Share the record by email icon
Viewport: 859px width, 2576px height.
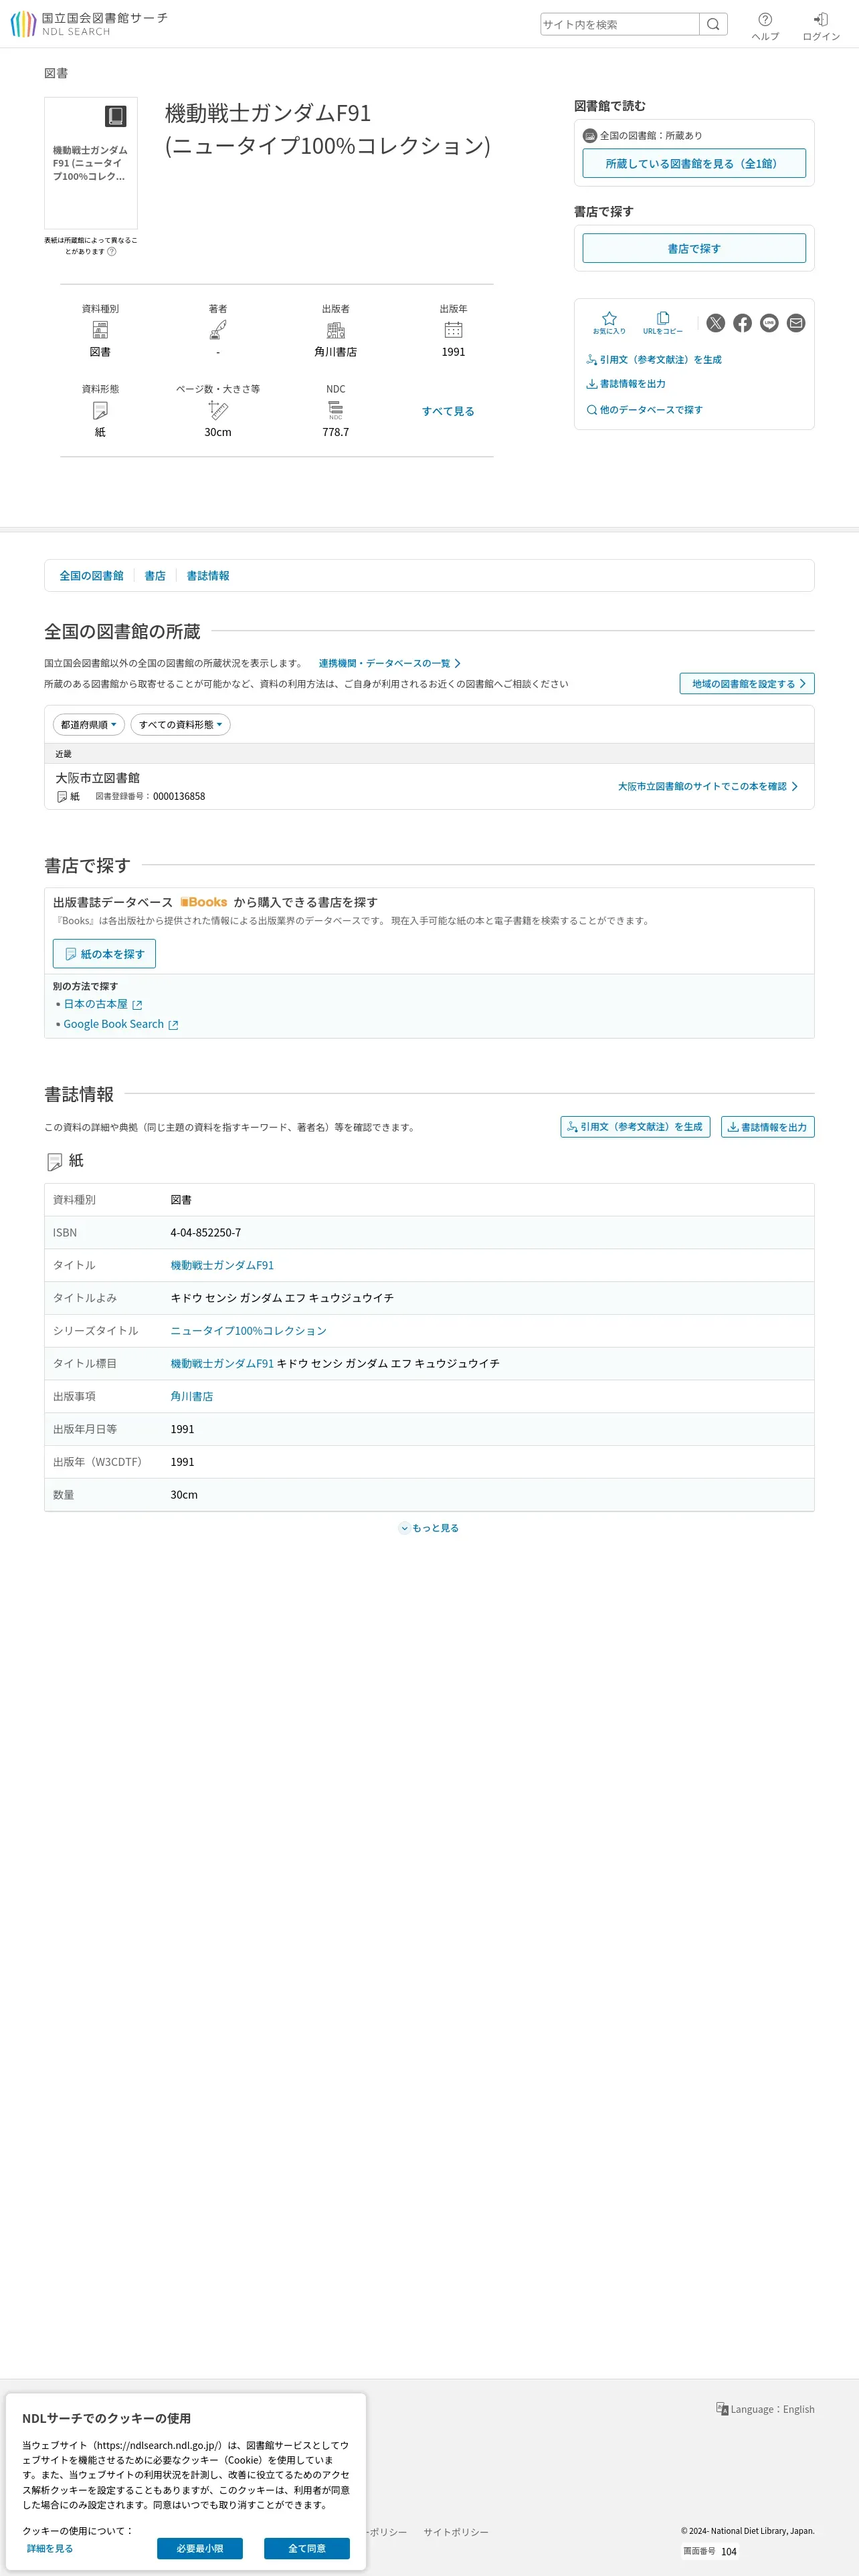796,323
